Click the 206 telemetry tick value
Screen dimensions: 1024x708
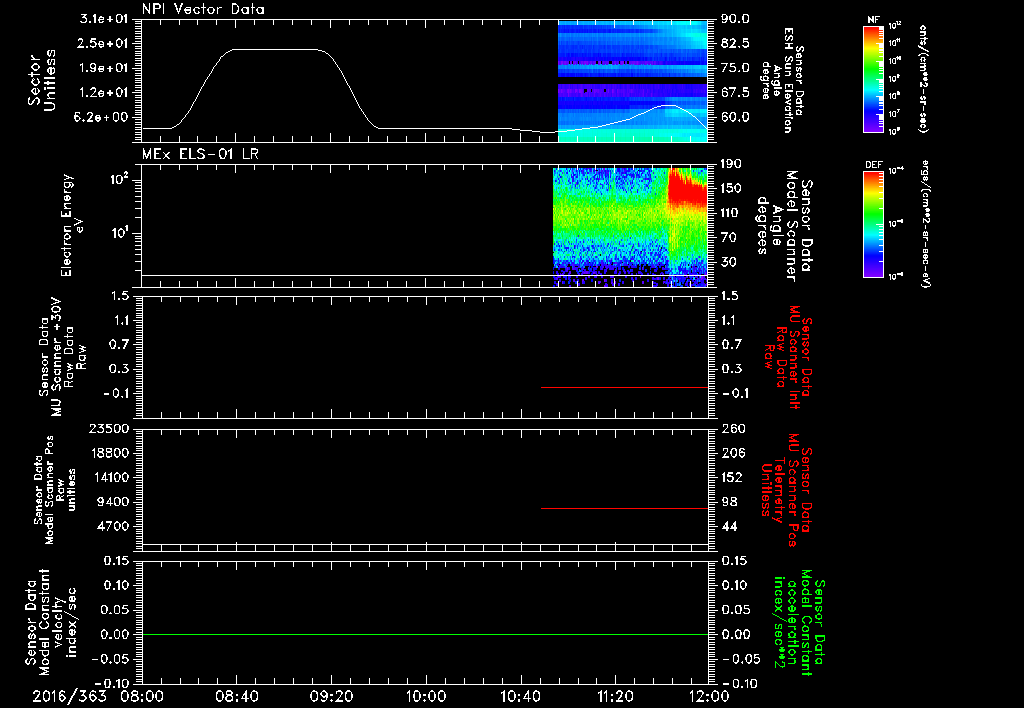[x=732, y=453]
